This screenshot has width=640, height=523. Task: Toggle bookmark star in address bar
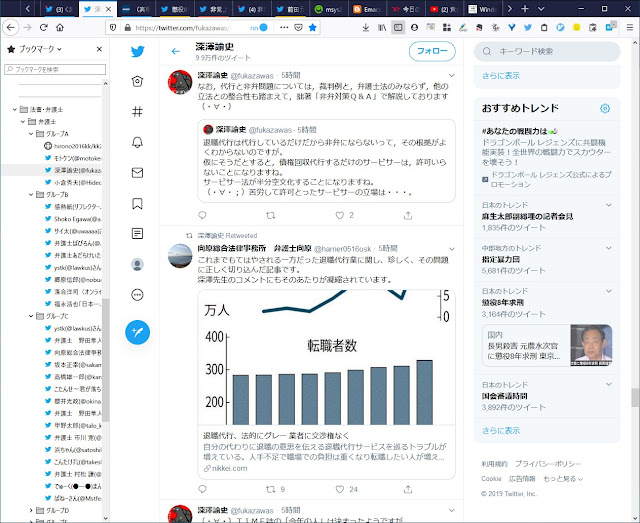[x=313, y=27]
